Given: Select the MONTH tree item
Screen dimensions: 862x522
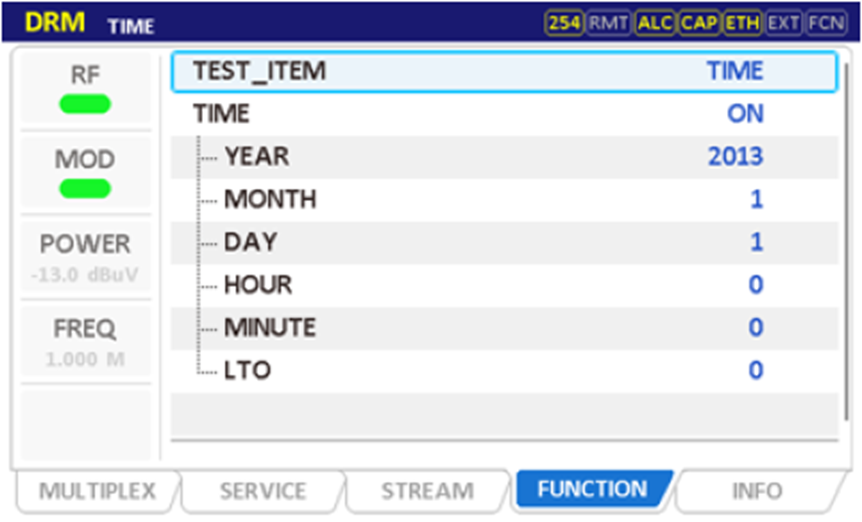Looking at the screenshot, I should 270,200.
